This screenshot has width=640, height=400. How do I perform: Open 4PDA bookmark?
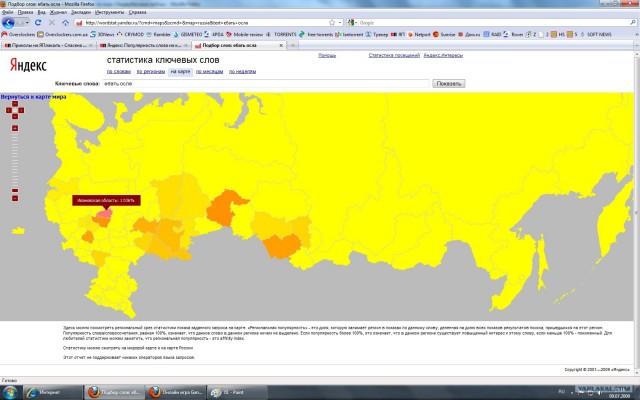(214, 34)
